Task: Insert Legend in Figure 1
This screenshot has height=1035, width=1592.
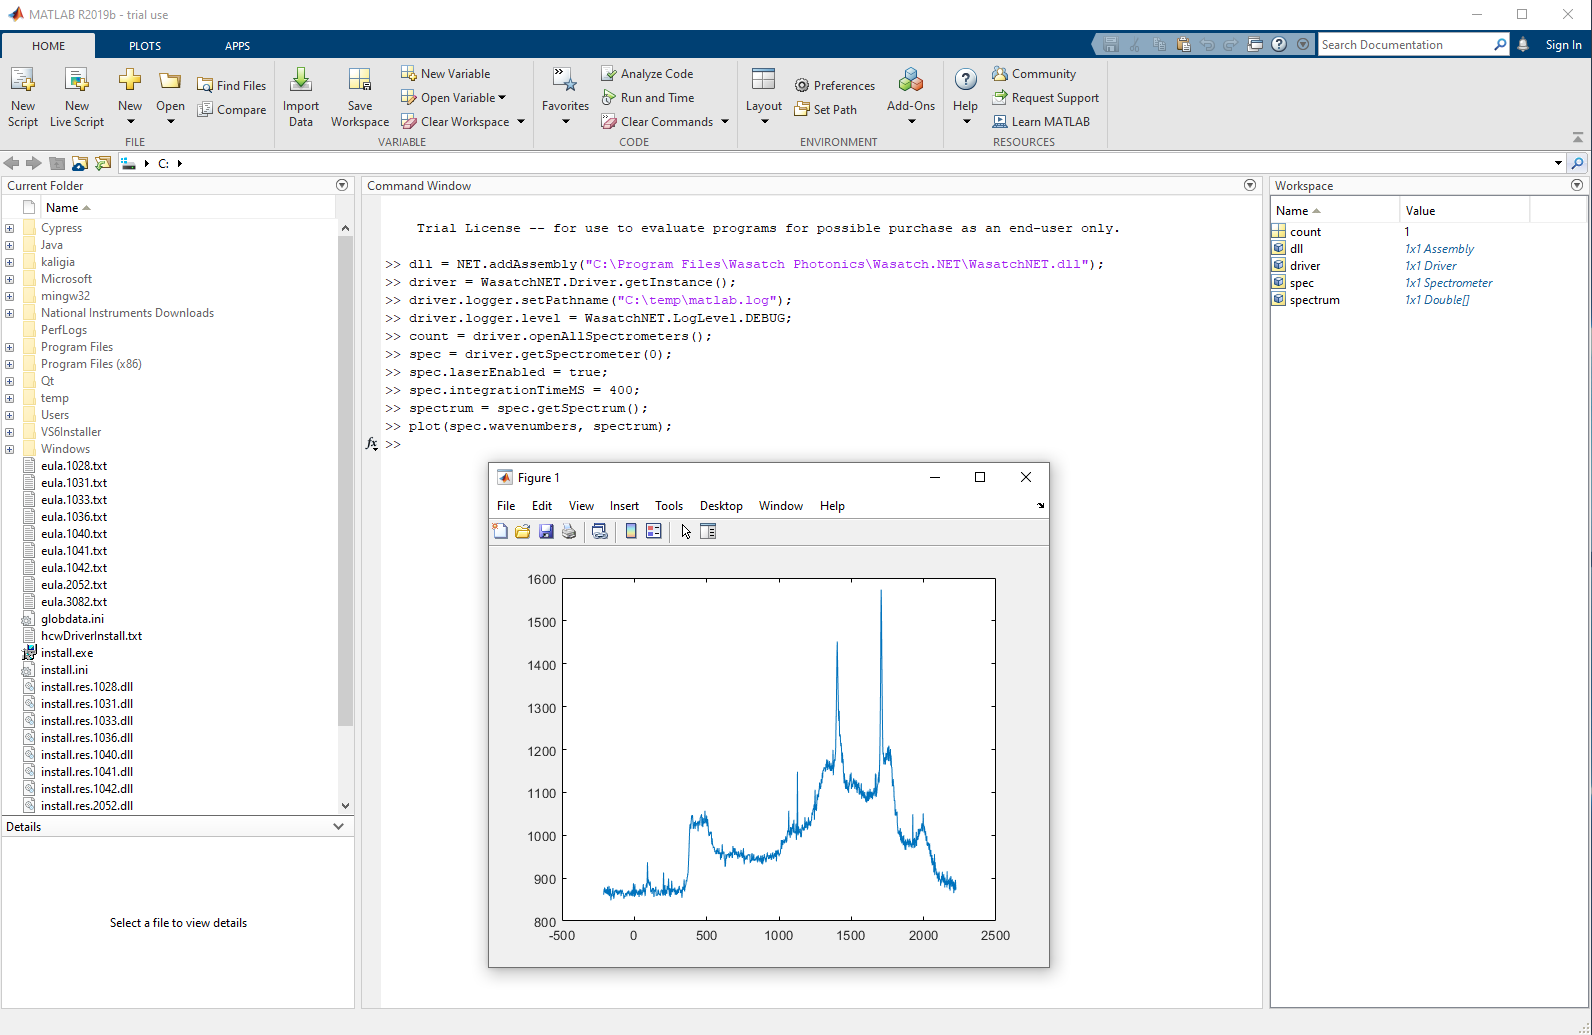Action: pos(654,531)
